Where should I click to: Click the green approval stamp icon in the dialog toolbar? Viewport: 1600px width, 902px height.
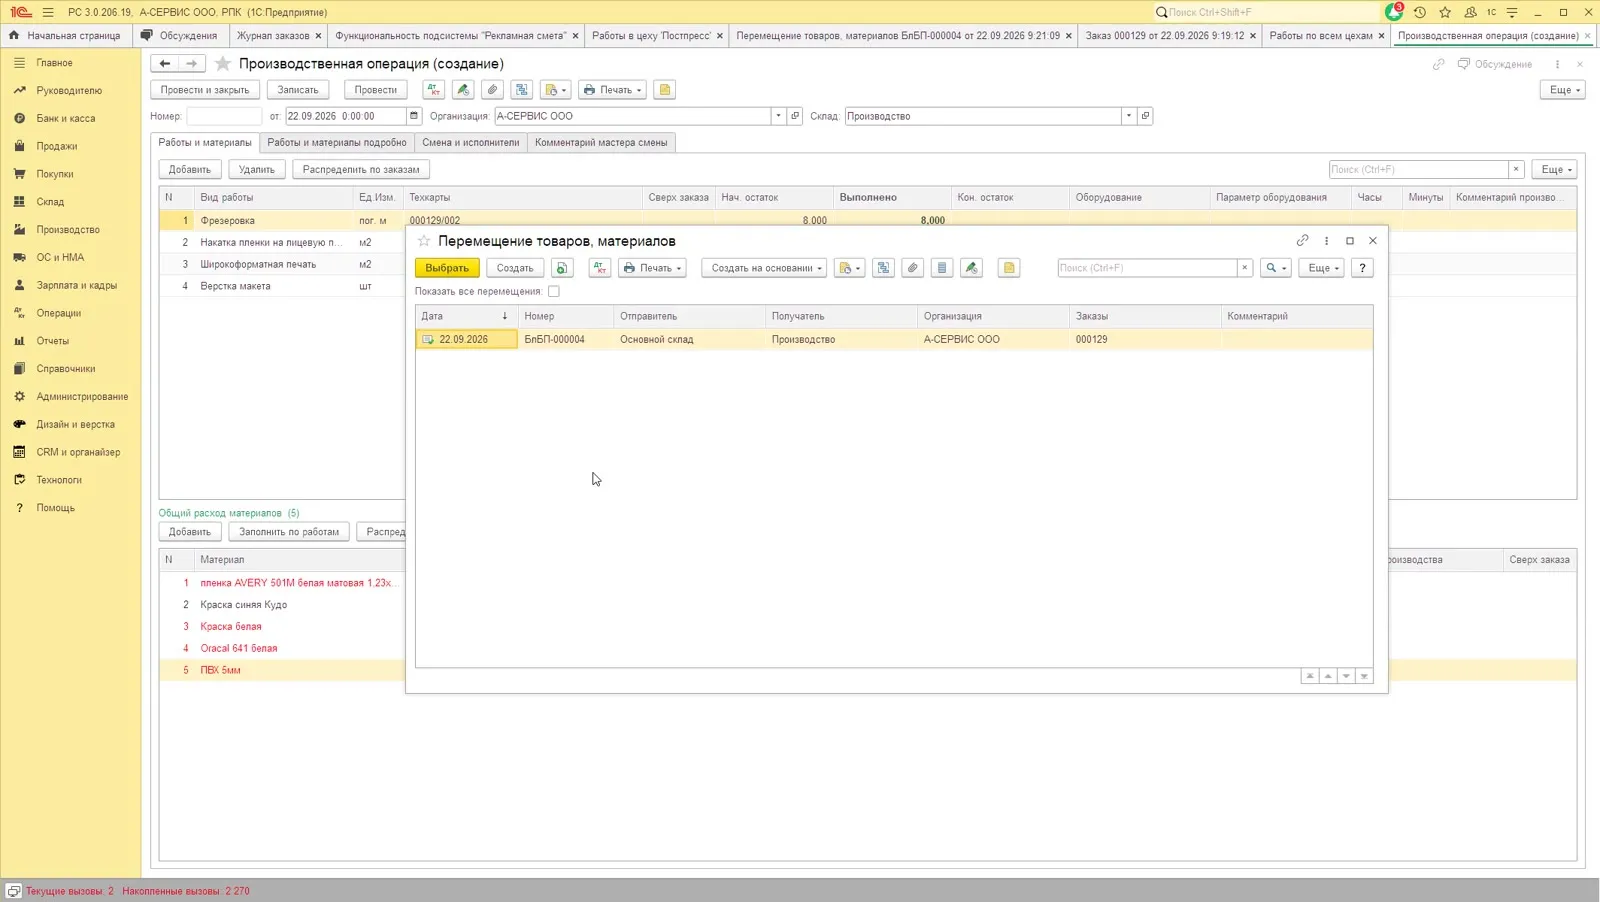coord(971,268)
